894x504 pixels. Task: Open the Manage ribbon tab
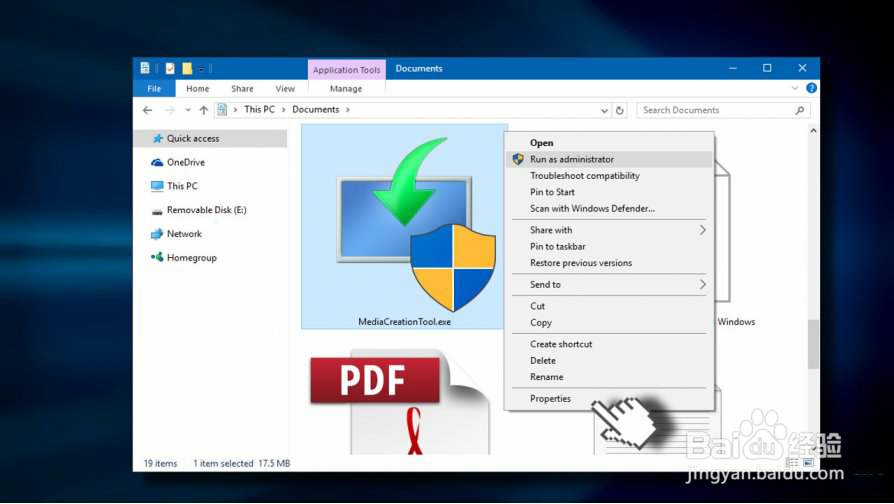click(x=346, y=88)
